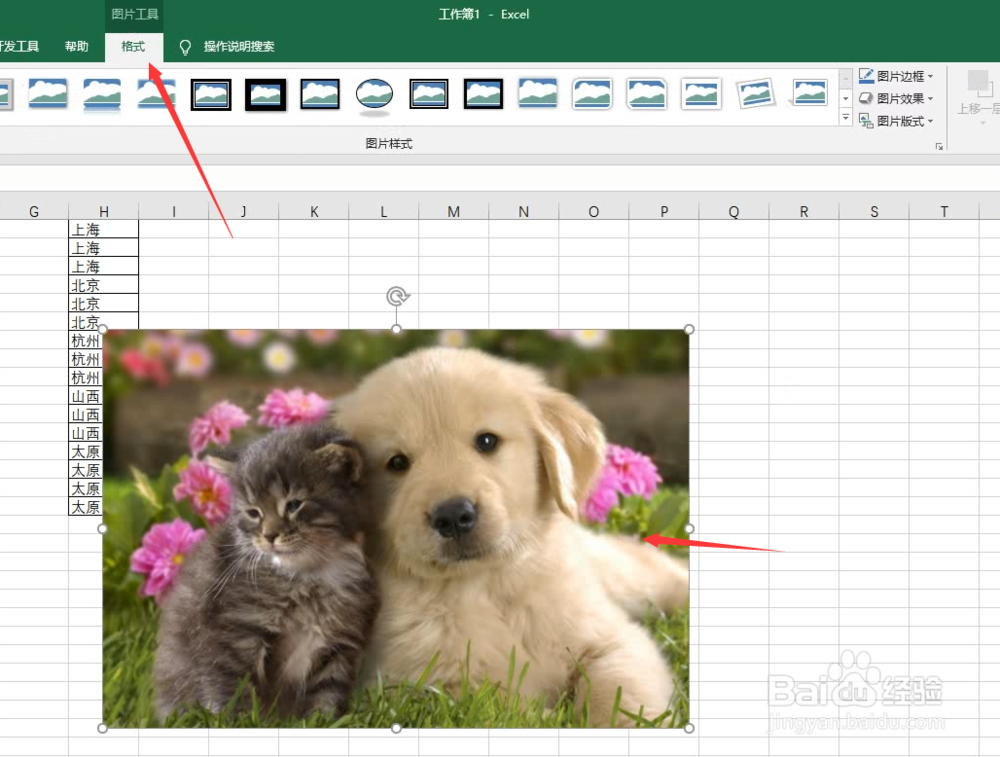Image resolution: width=1000 pixels, height=757 pixels.
Task: Select column S header
Action: click(x=874, y=212)
